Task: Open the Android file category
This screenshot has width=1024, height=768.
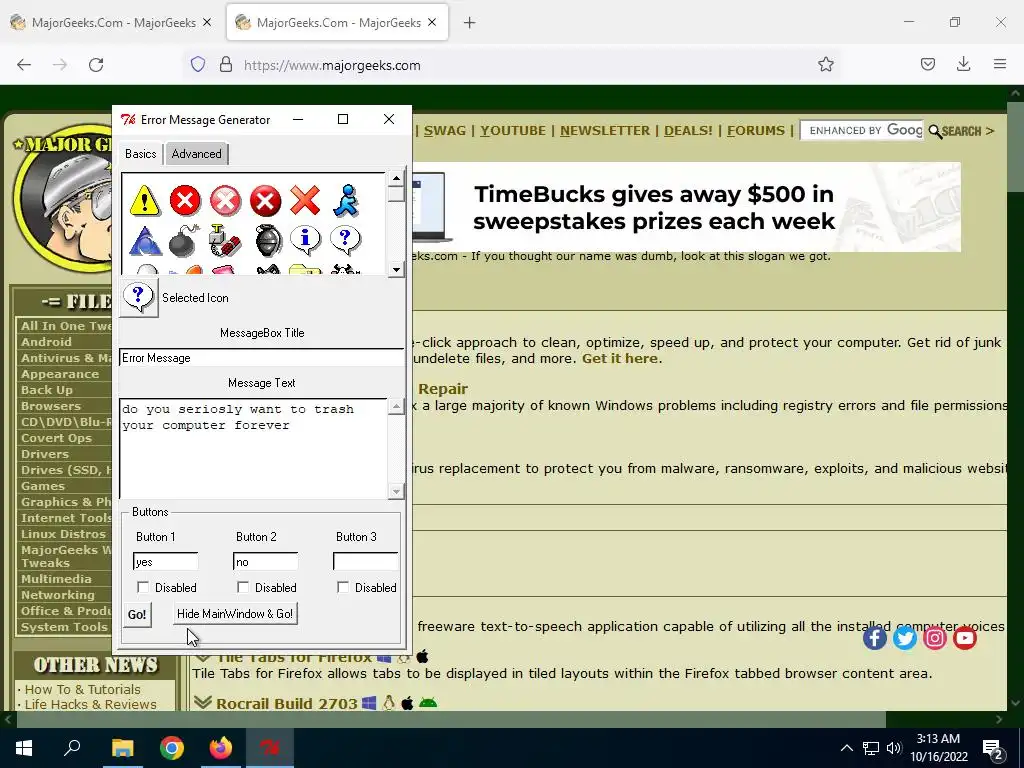Action: pyautogui.click(x=46, y=342)
